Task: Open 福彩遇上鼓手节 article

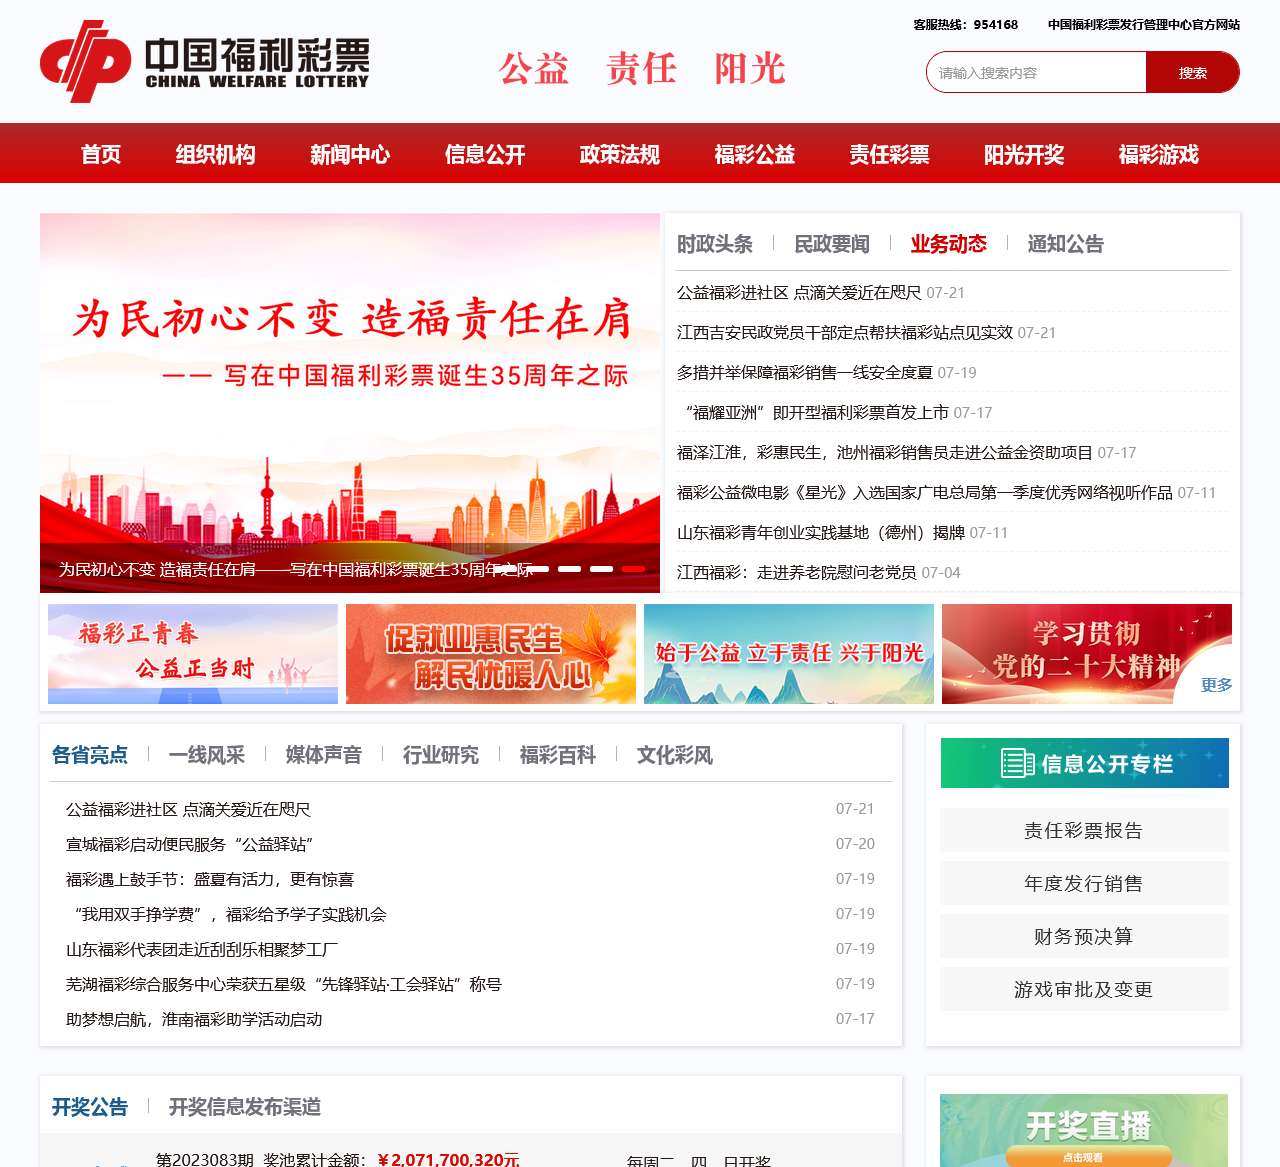Action: tap(210, 879)
